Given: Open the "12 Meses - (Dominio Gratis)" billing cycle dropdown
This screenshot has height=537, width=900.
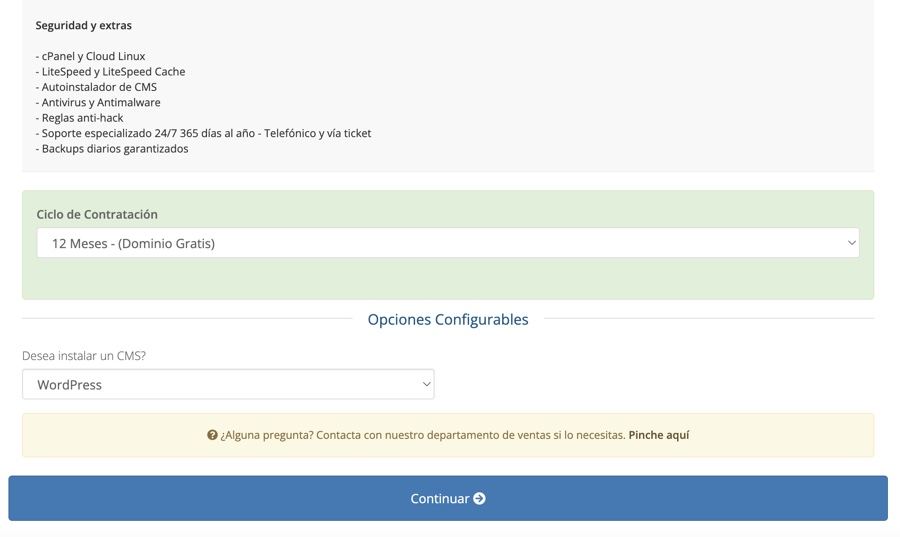Looking at the screenshot, I should click(440, 243).
